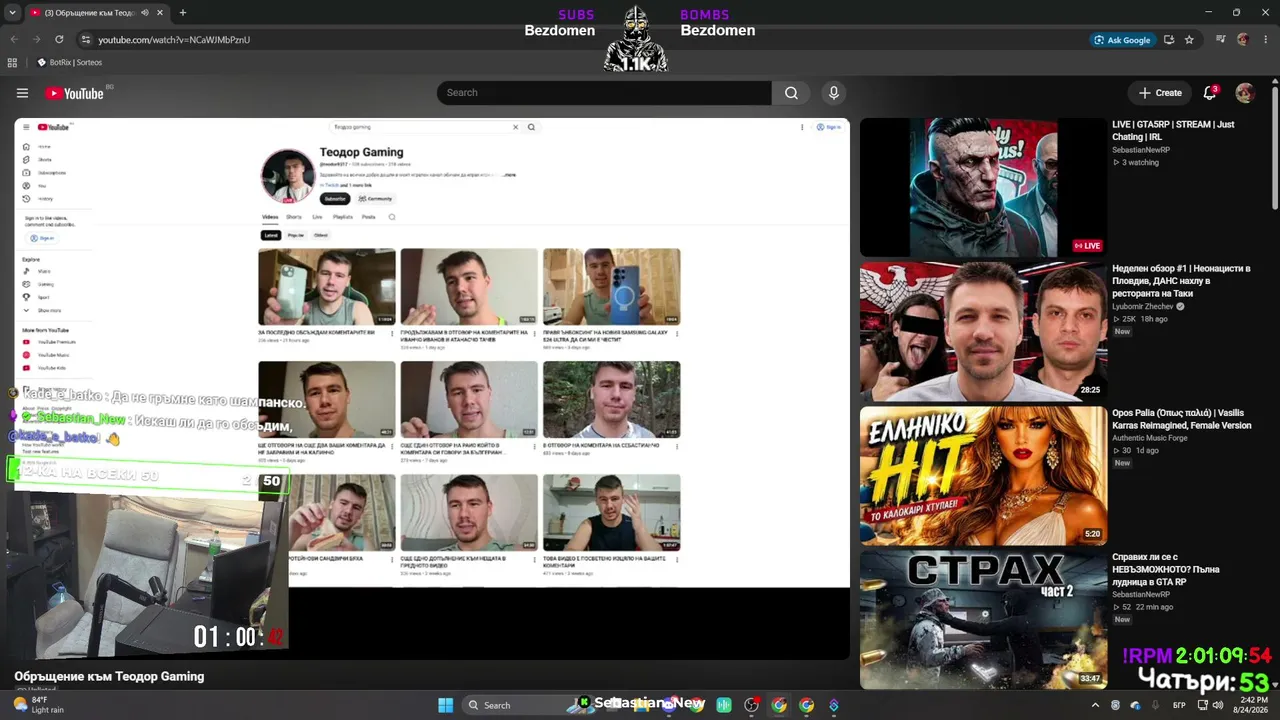The height and width of the screenshot is (720, 1280).
Task: Open the purple diamond app in taskbar
Action: 834,705
